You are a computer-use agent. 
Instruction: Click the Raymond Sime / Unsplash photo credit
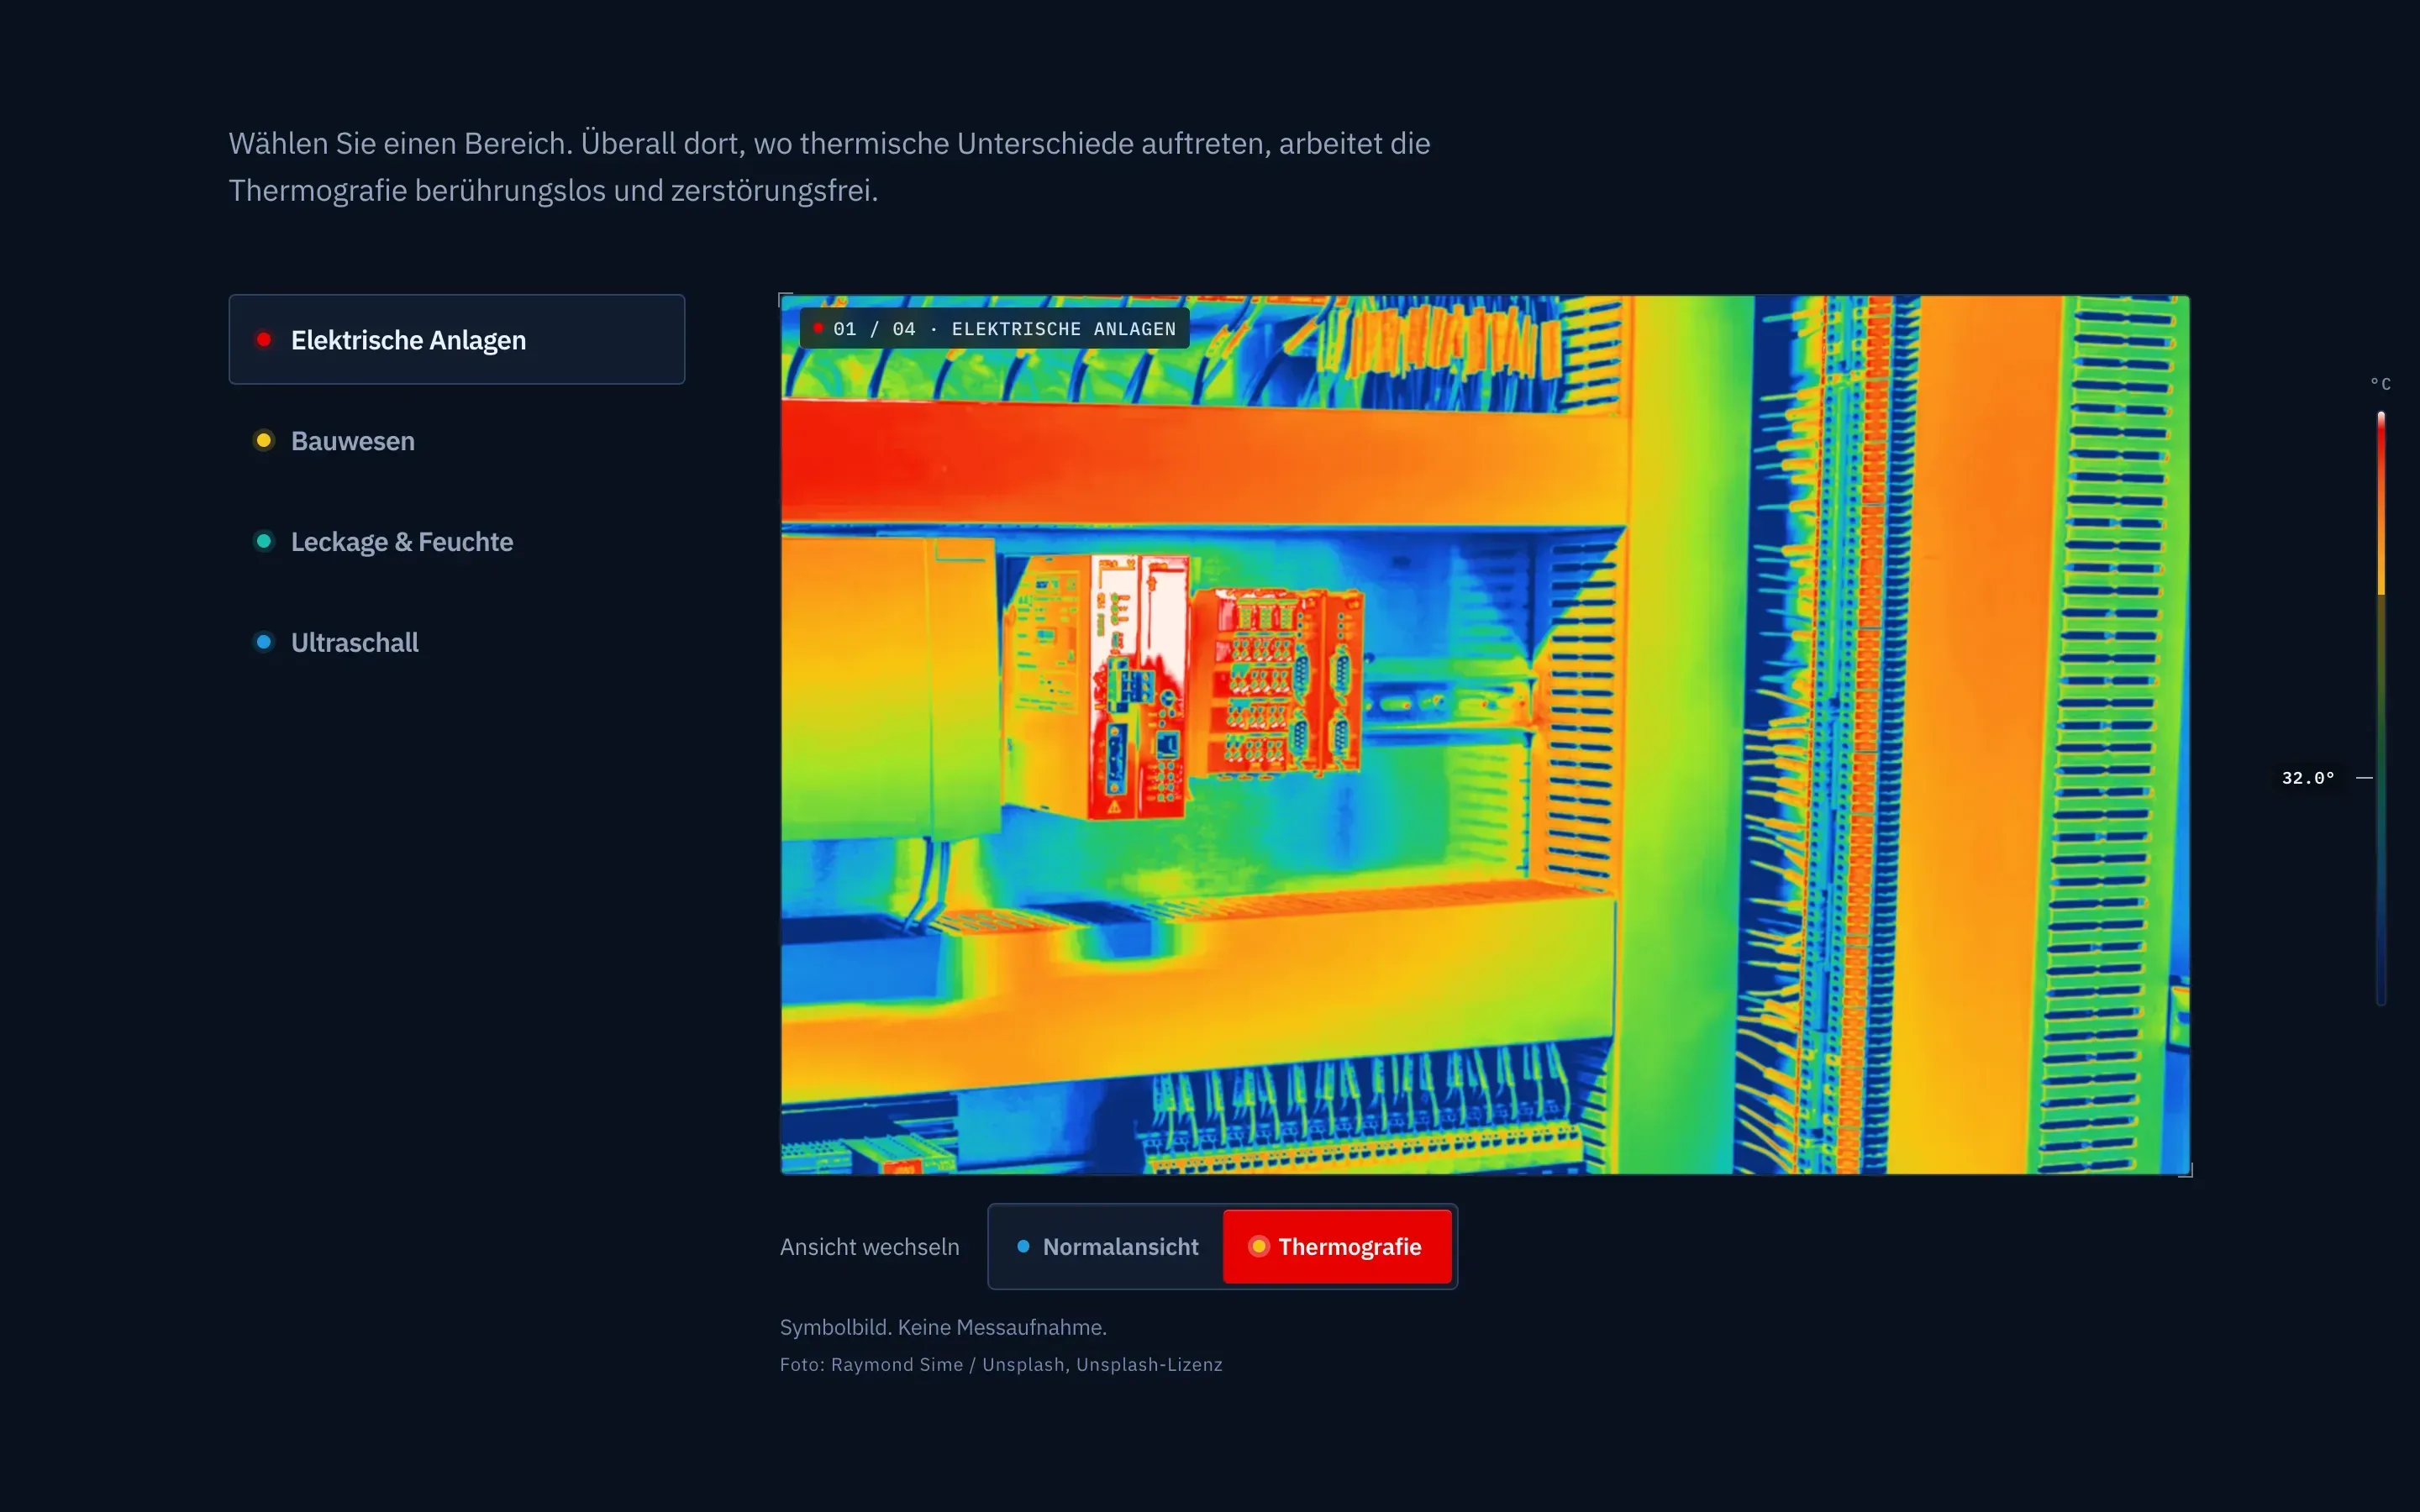(x=1001, y=1364)
